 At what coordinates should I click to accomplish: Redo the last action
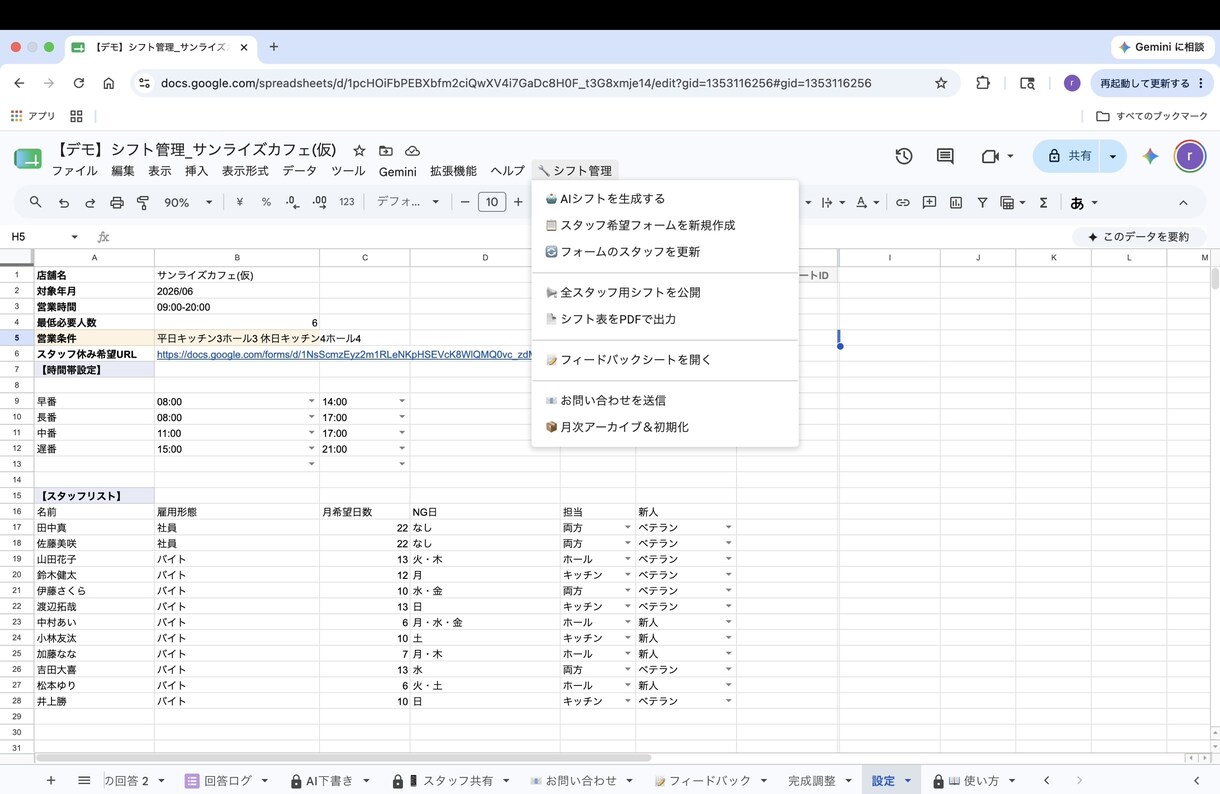pyautogui.click(x=90, y=202)
